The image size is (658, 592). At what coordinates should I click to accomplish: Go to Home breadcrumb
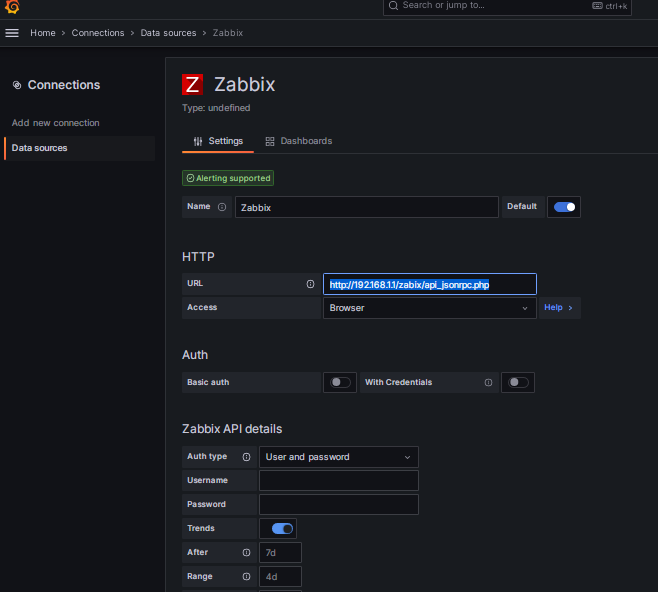point(43,33)
